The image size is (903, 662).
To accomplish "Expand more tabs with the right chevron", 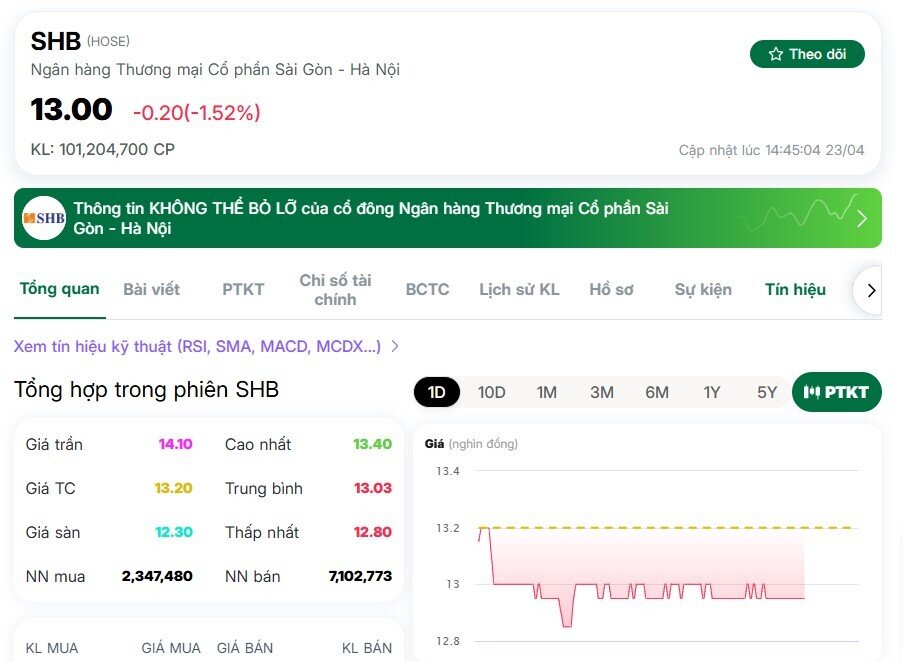I will 869,290.
